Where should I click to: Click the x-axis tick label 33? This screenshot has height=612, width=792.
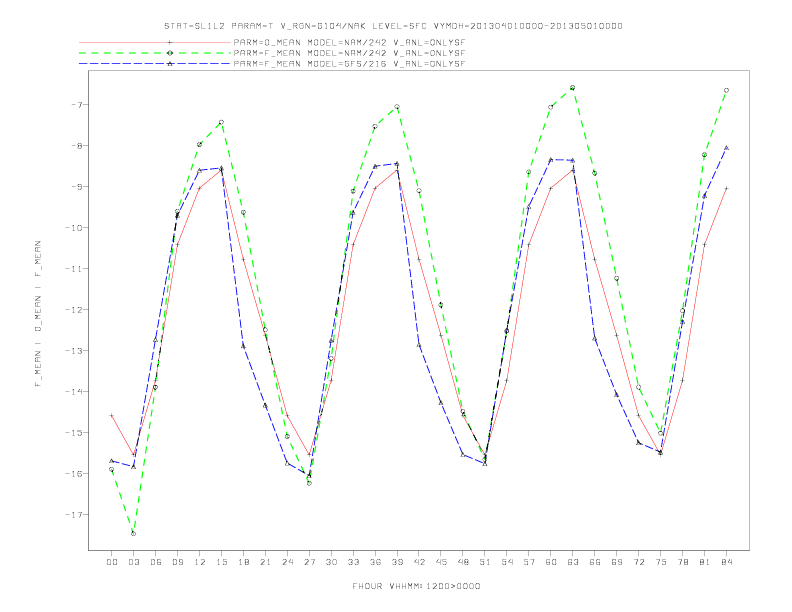coord(353,562)
